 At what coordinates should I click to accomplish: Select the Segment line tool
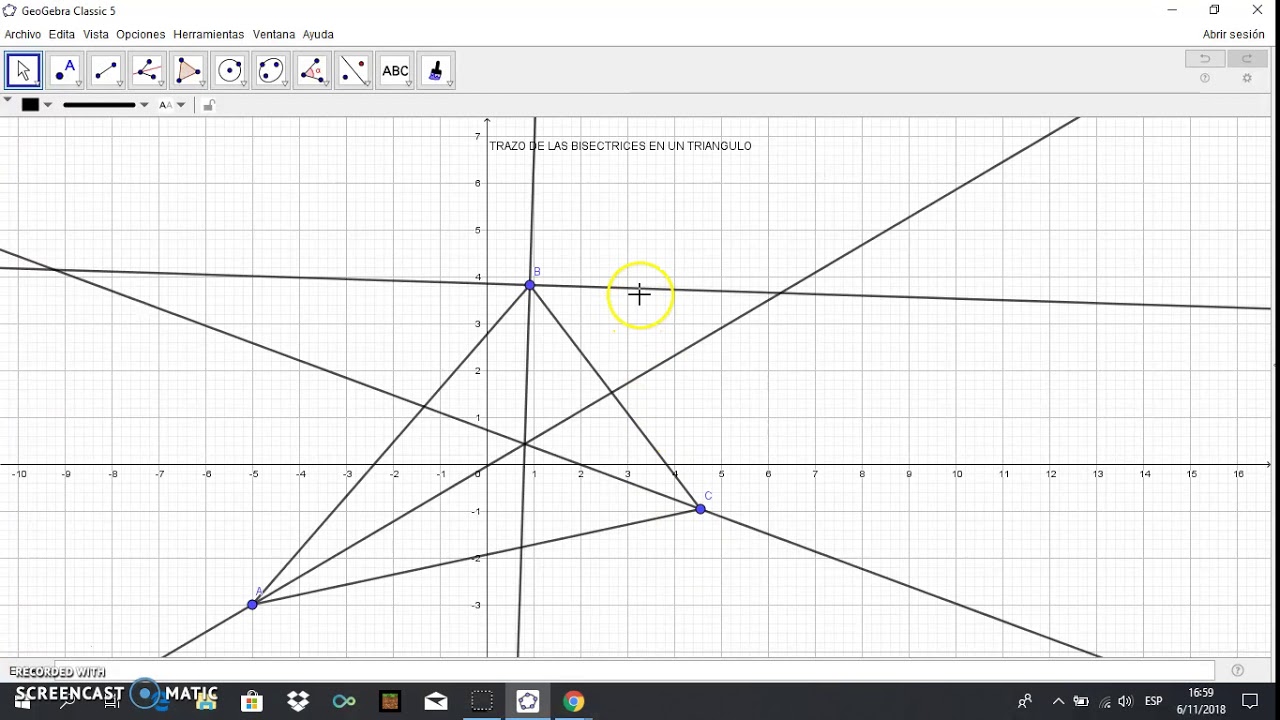pos(106,71)
